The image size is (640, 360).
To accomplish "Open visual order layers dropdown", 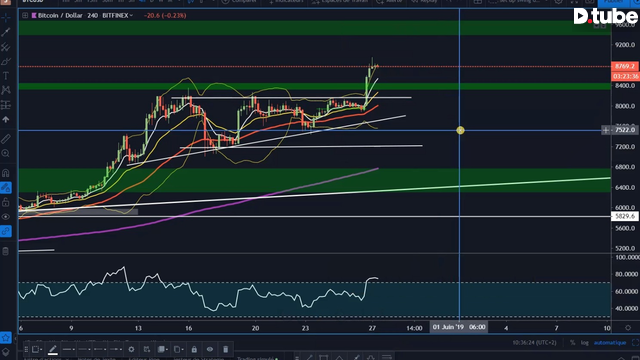I will [x=163, y=349].
